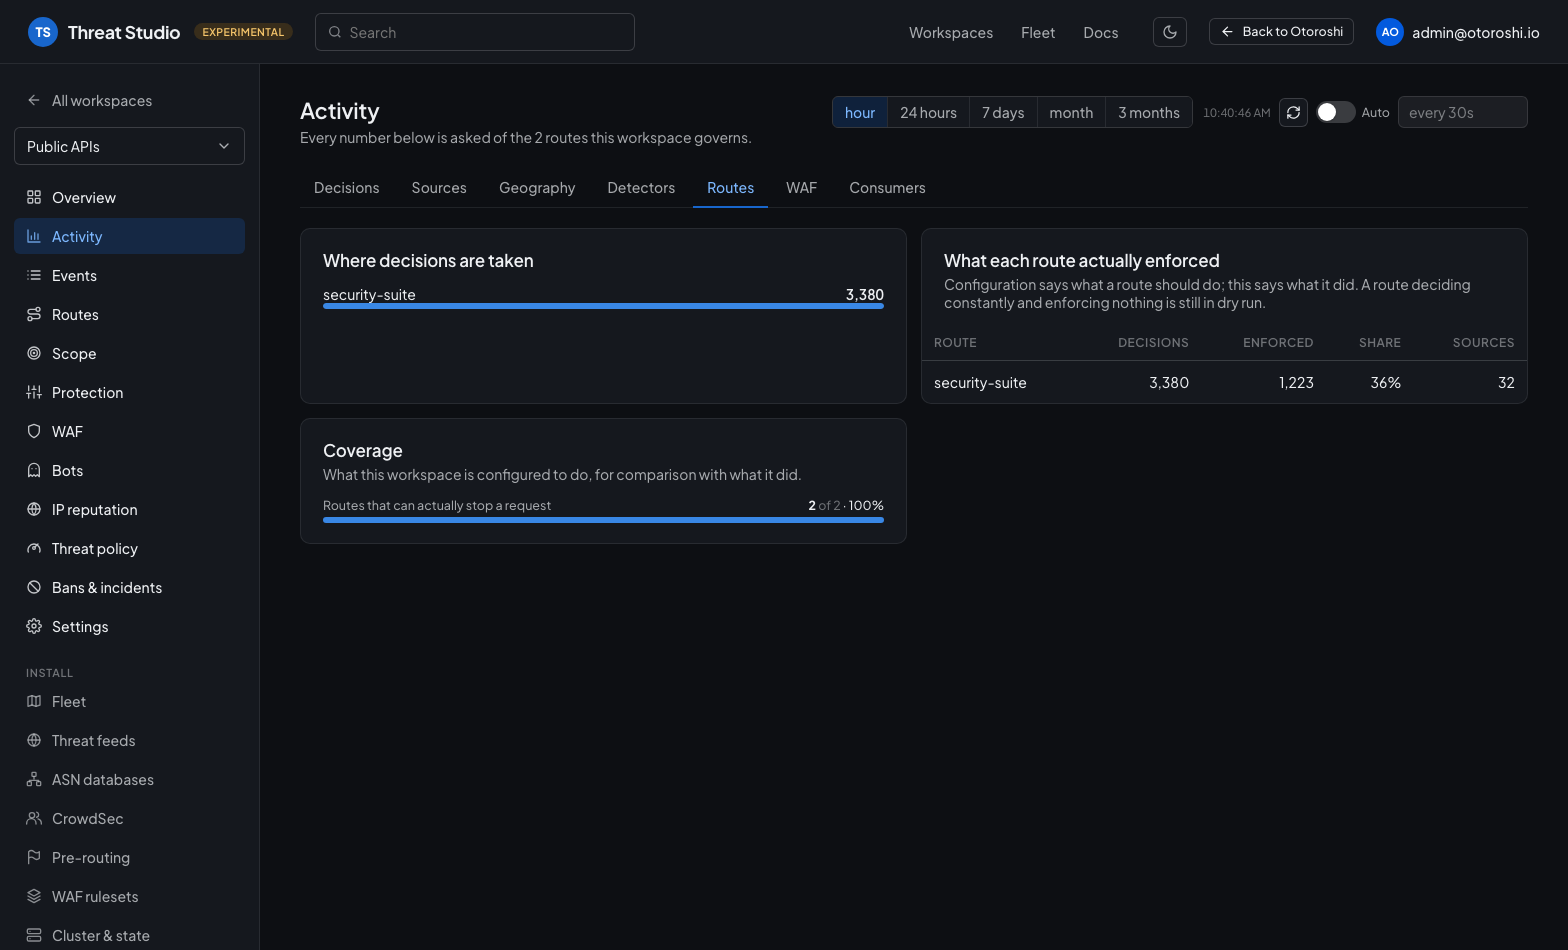Switch to the Sources tab

point(439,188)
